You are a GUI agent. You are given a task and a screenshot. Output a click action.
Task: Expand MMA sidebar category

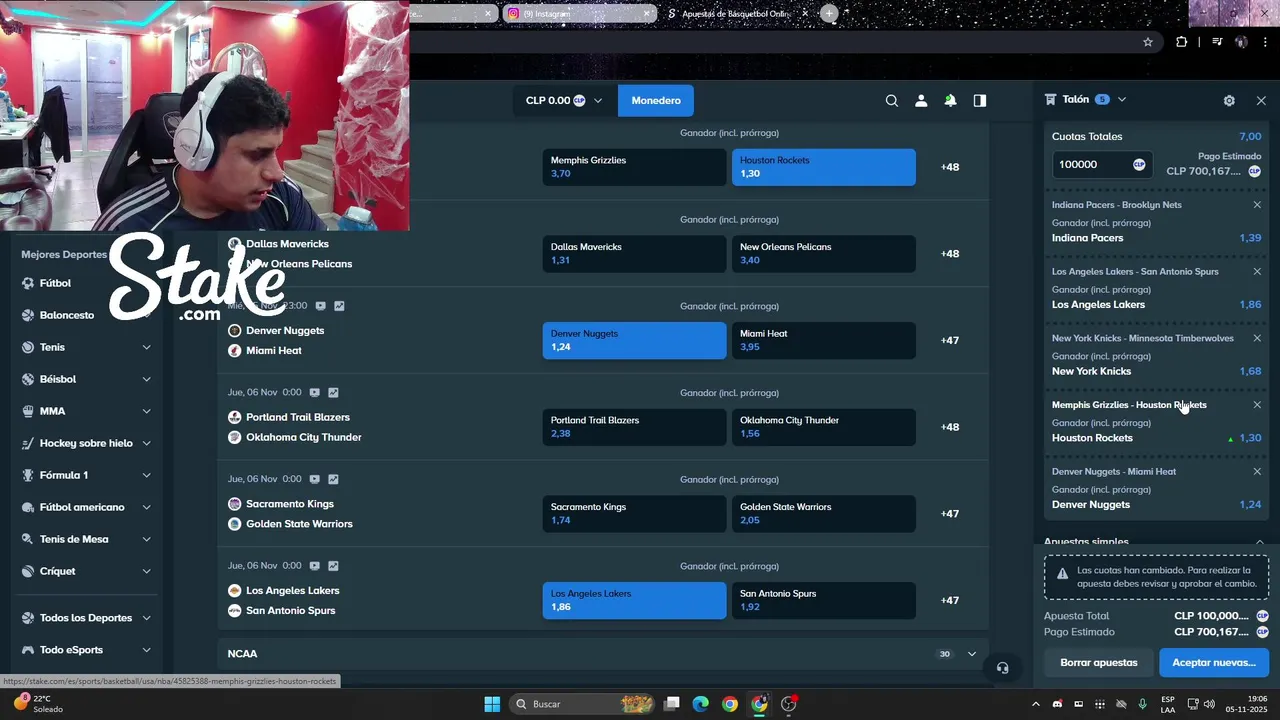pos(146,411)
